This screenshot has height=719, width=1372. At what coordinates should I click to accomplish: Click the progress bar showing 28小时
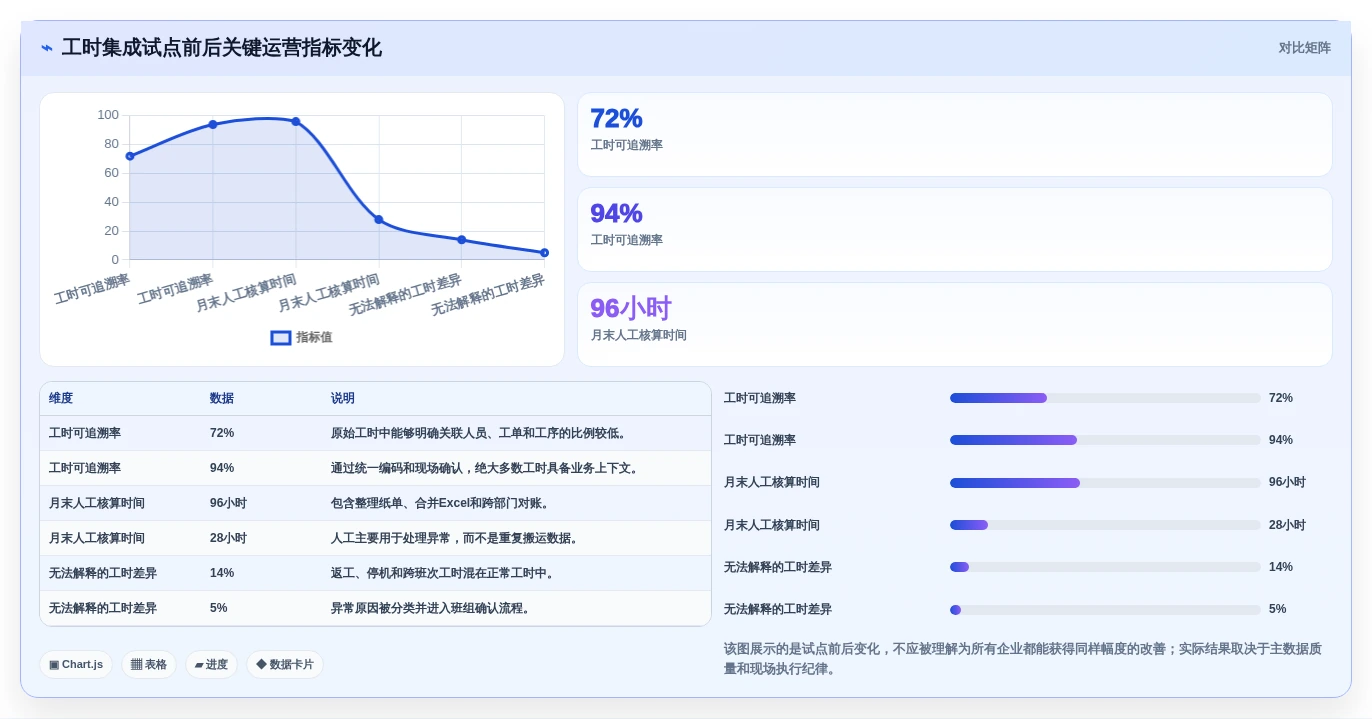pos(1105,525)
